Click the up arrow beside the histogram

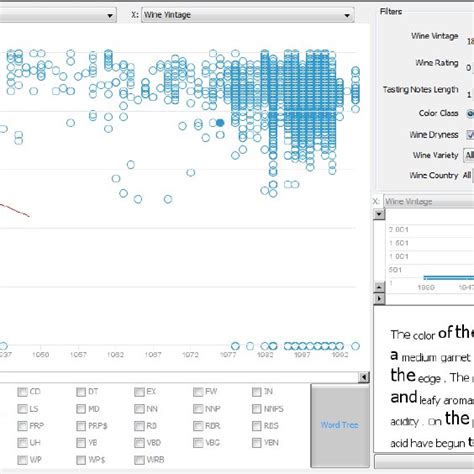(379, 286)
